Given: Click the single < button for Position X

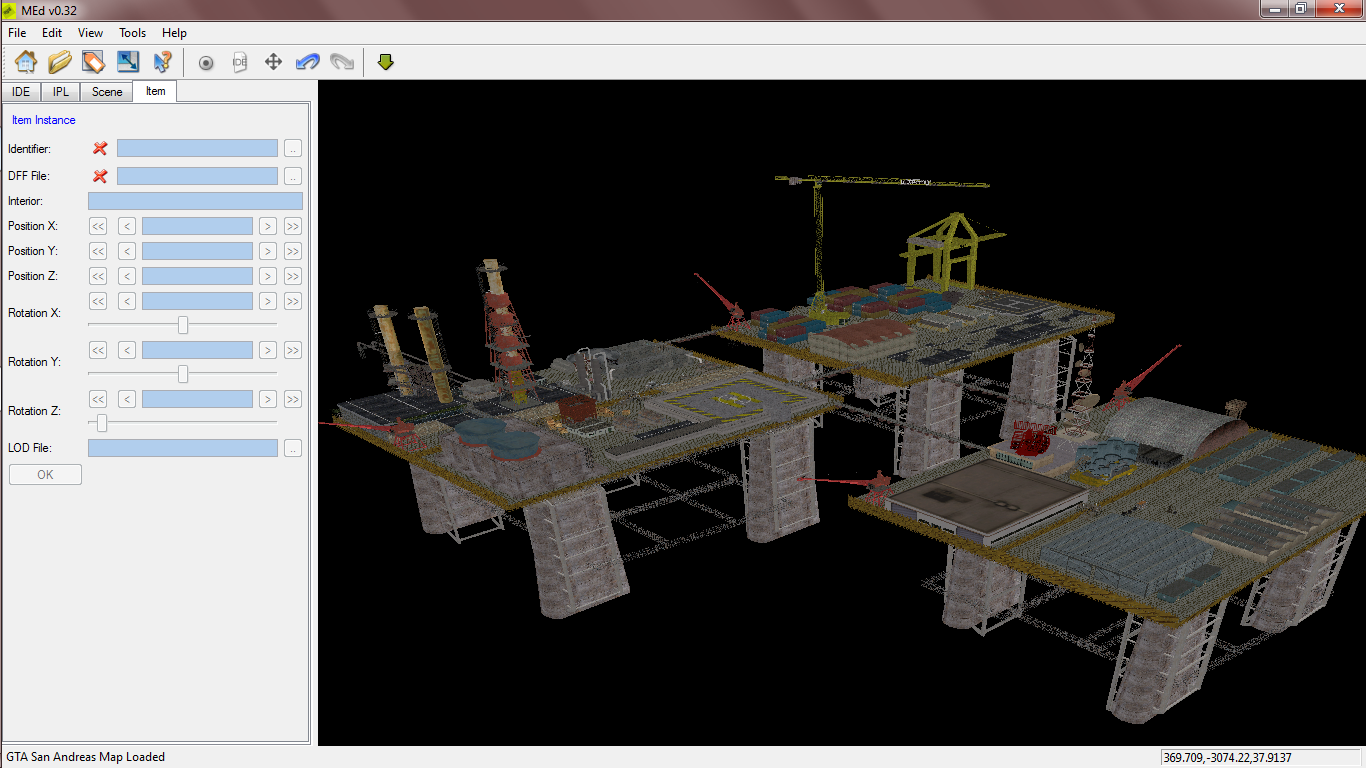Looking at the screenshot, I should coord(127,226).
